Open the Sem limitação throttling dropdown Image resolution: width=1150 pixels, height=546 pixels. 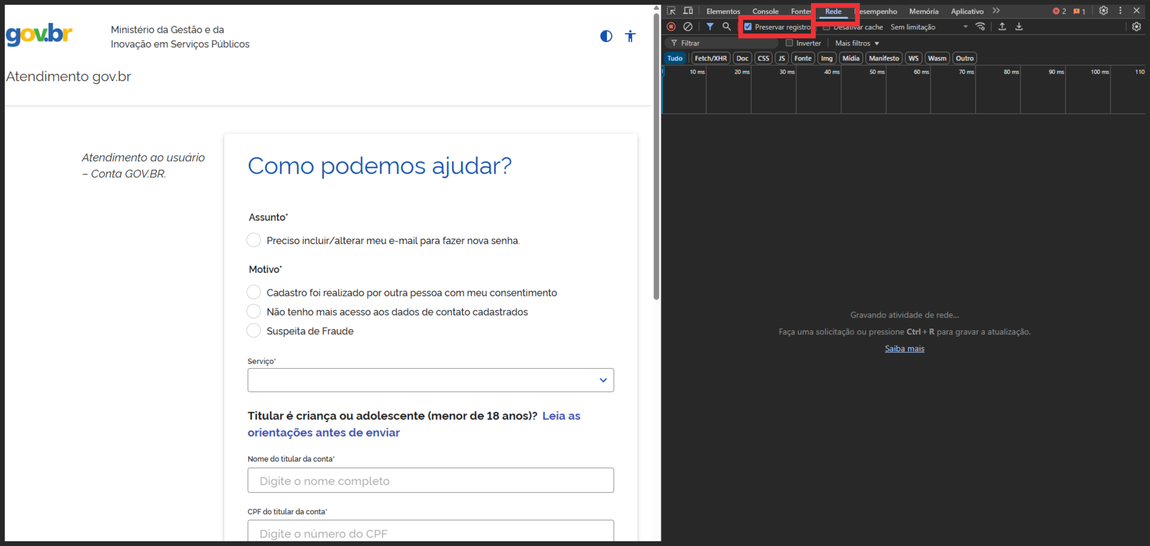(929, 27)
